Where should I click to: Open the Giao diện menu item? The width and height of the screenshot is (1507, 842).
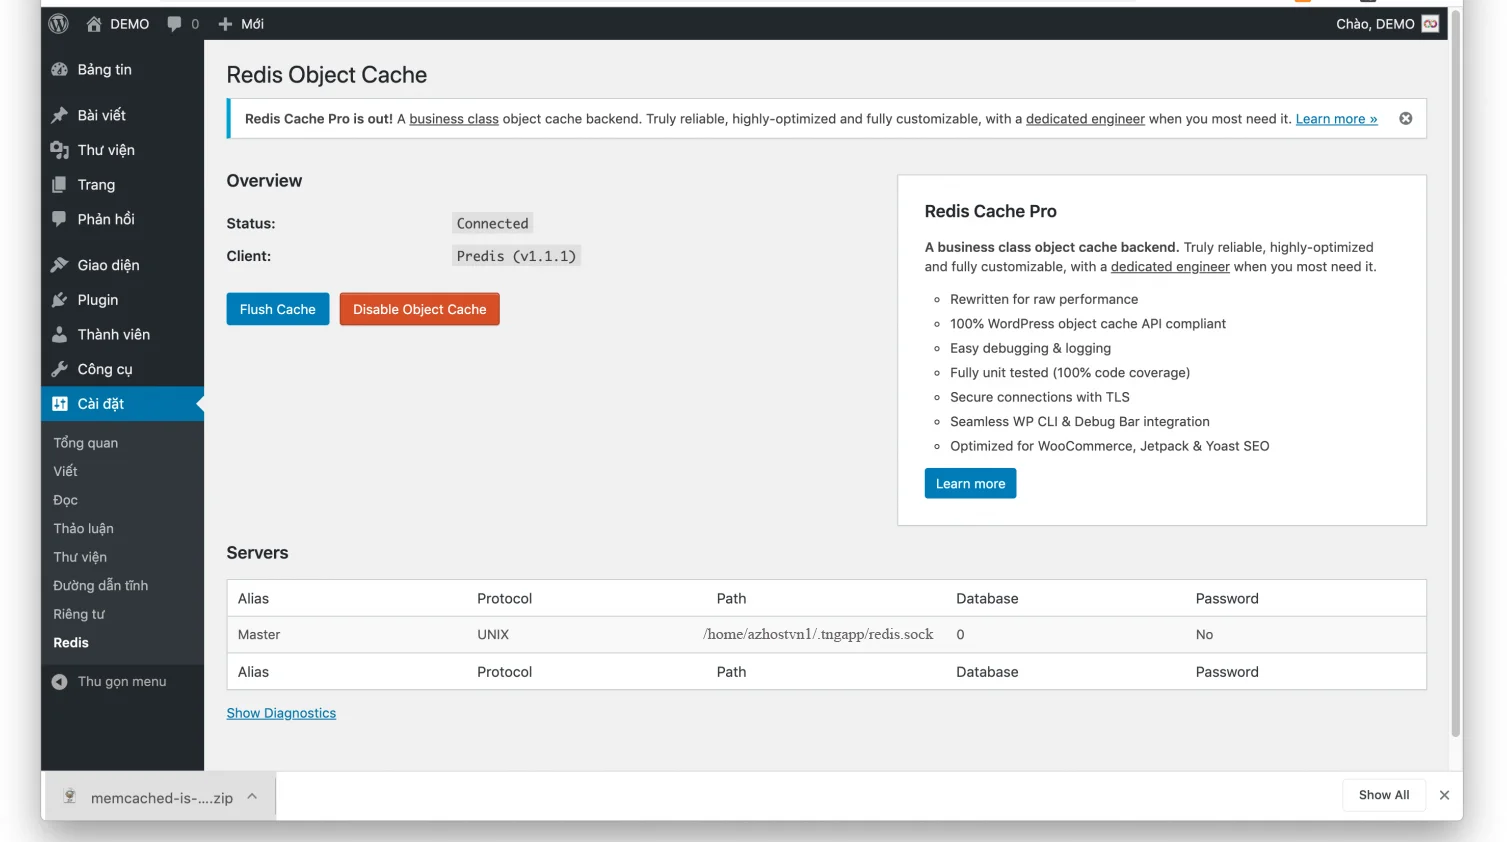[x=108, y=265]
